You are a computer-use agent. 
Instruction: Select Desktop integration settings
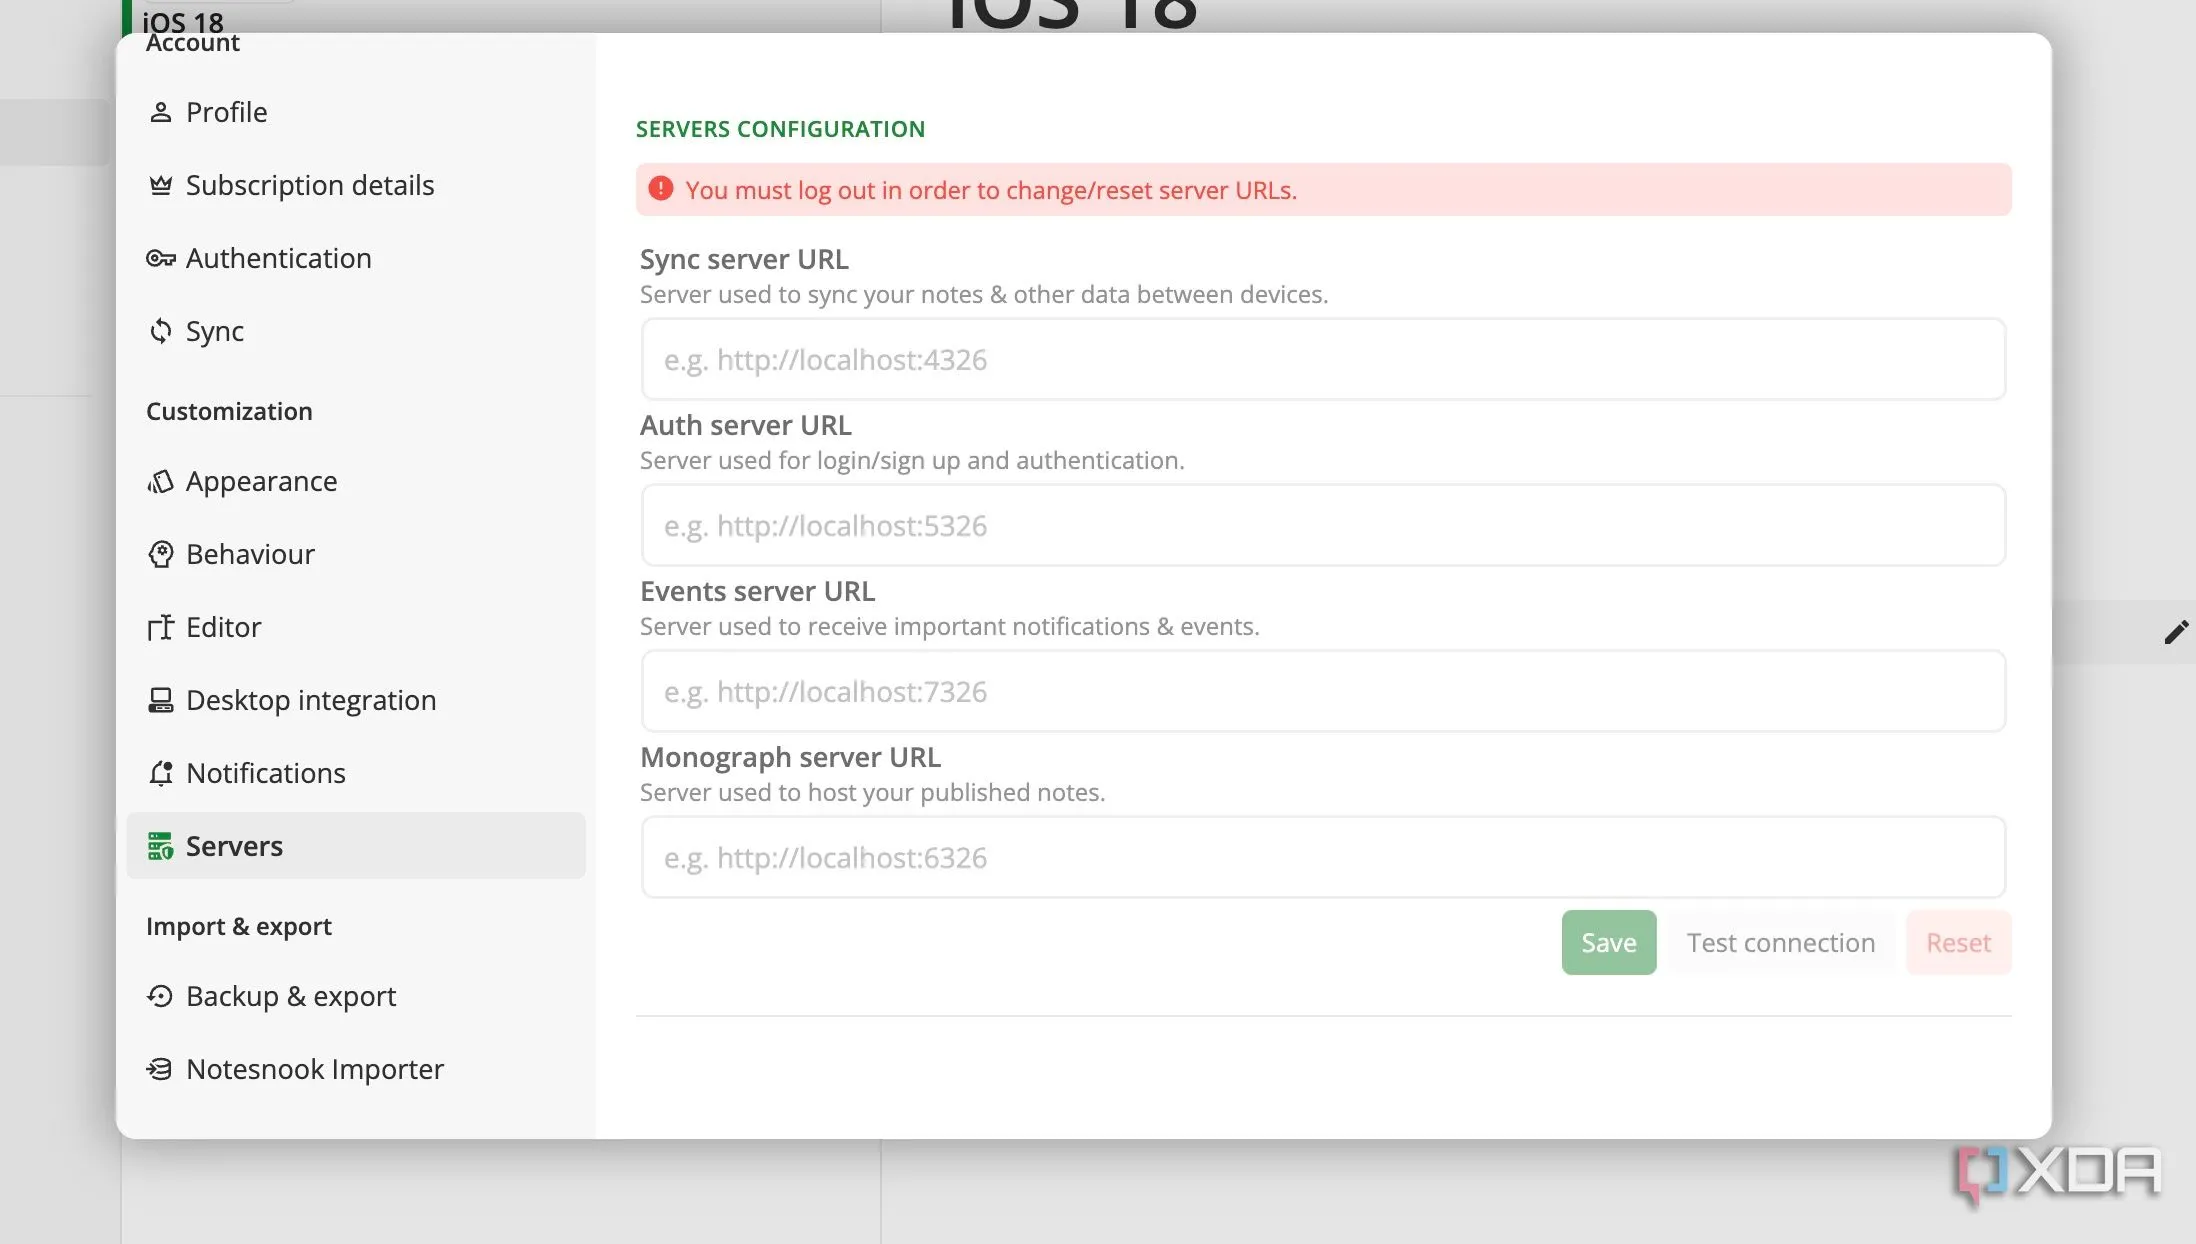click(x=356, y=700)
